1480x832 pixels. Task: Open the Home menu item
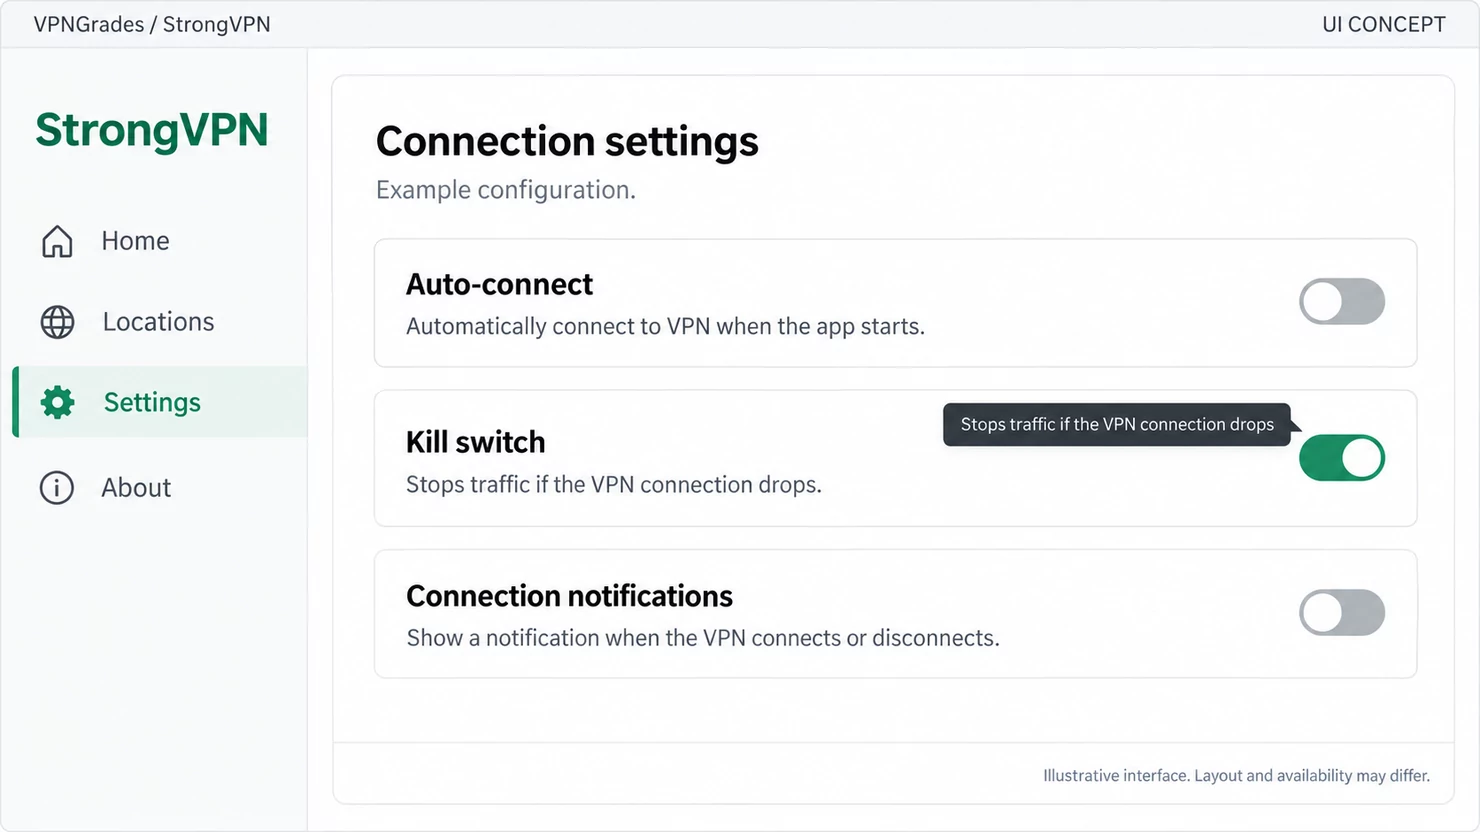click(x=135, y=241)
